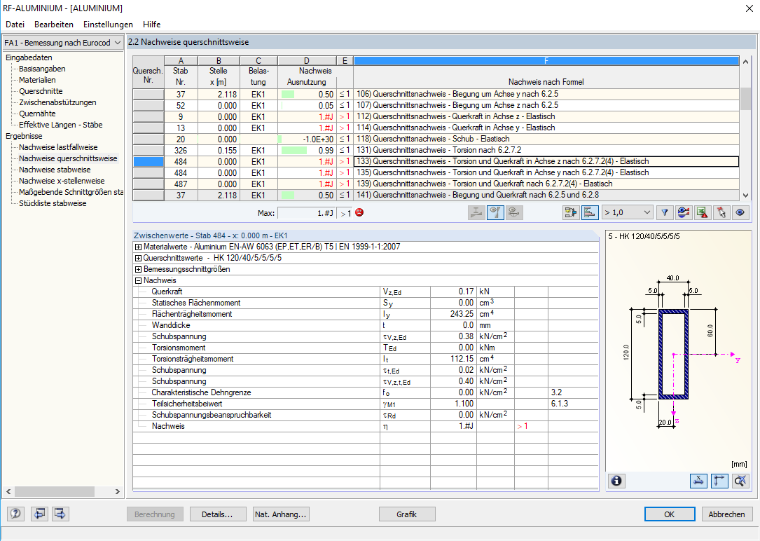Screen dimensions: 760x541
Task: Click pick-member-in-graphic cursor icon
Action: pyautogui.click(x=721, y=212)
